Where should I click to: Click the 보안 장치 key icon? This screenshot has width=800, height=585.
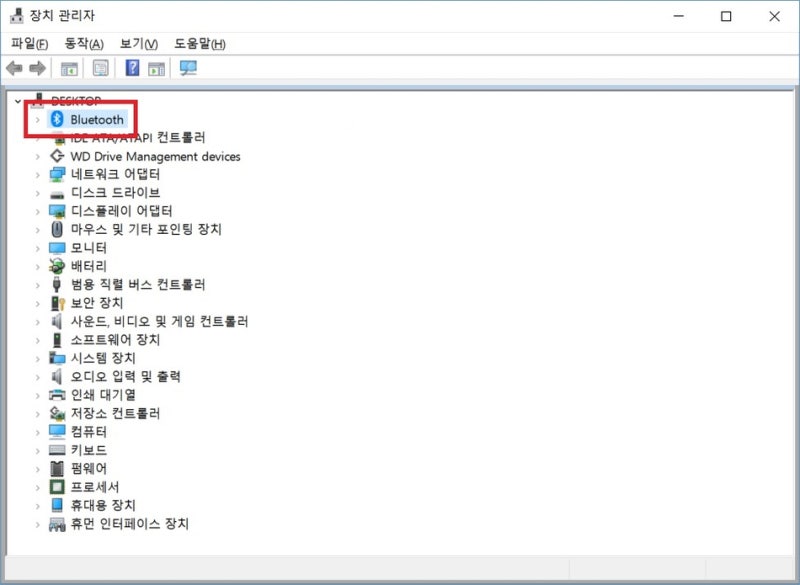58,303
